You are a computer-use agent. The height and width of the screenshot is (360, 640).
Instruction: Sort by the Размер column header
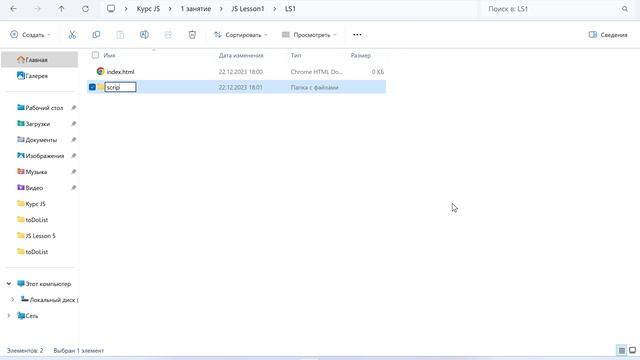click(x=360, y=55)
